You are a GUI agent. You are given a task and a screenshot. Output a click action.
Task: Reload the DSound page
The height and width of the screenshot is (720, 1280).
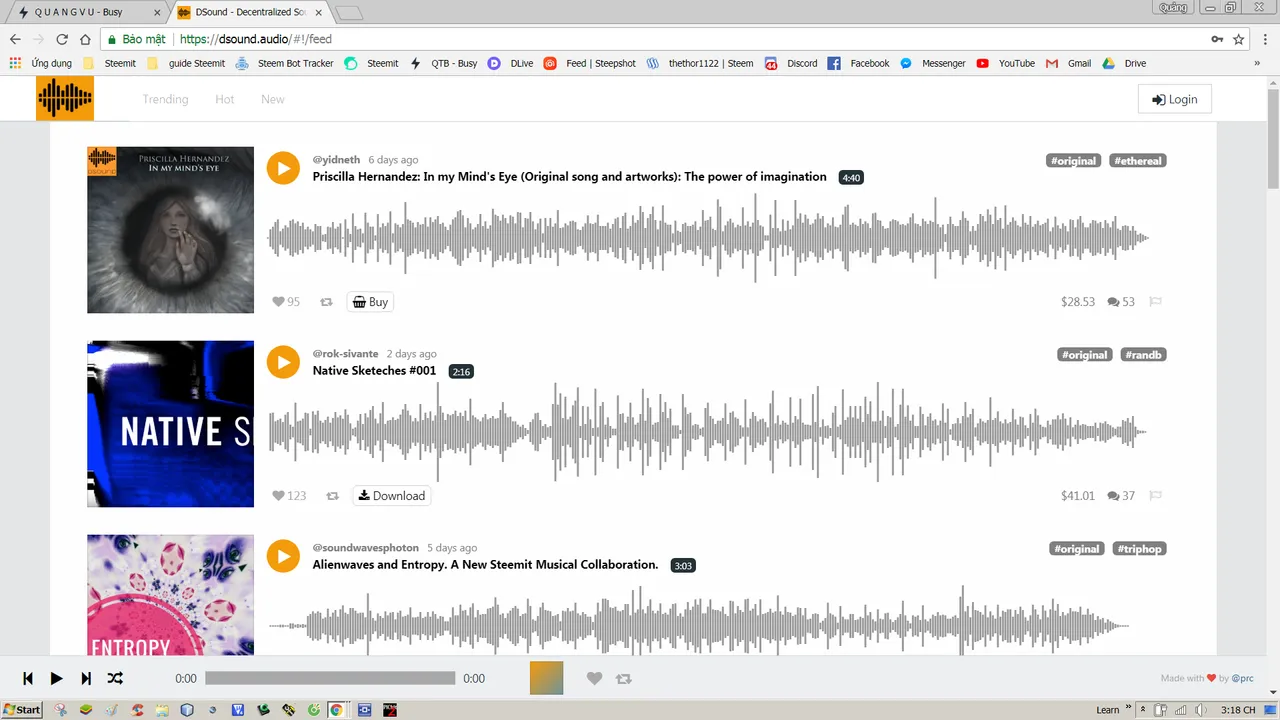(x=62, y=39)
